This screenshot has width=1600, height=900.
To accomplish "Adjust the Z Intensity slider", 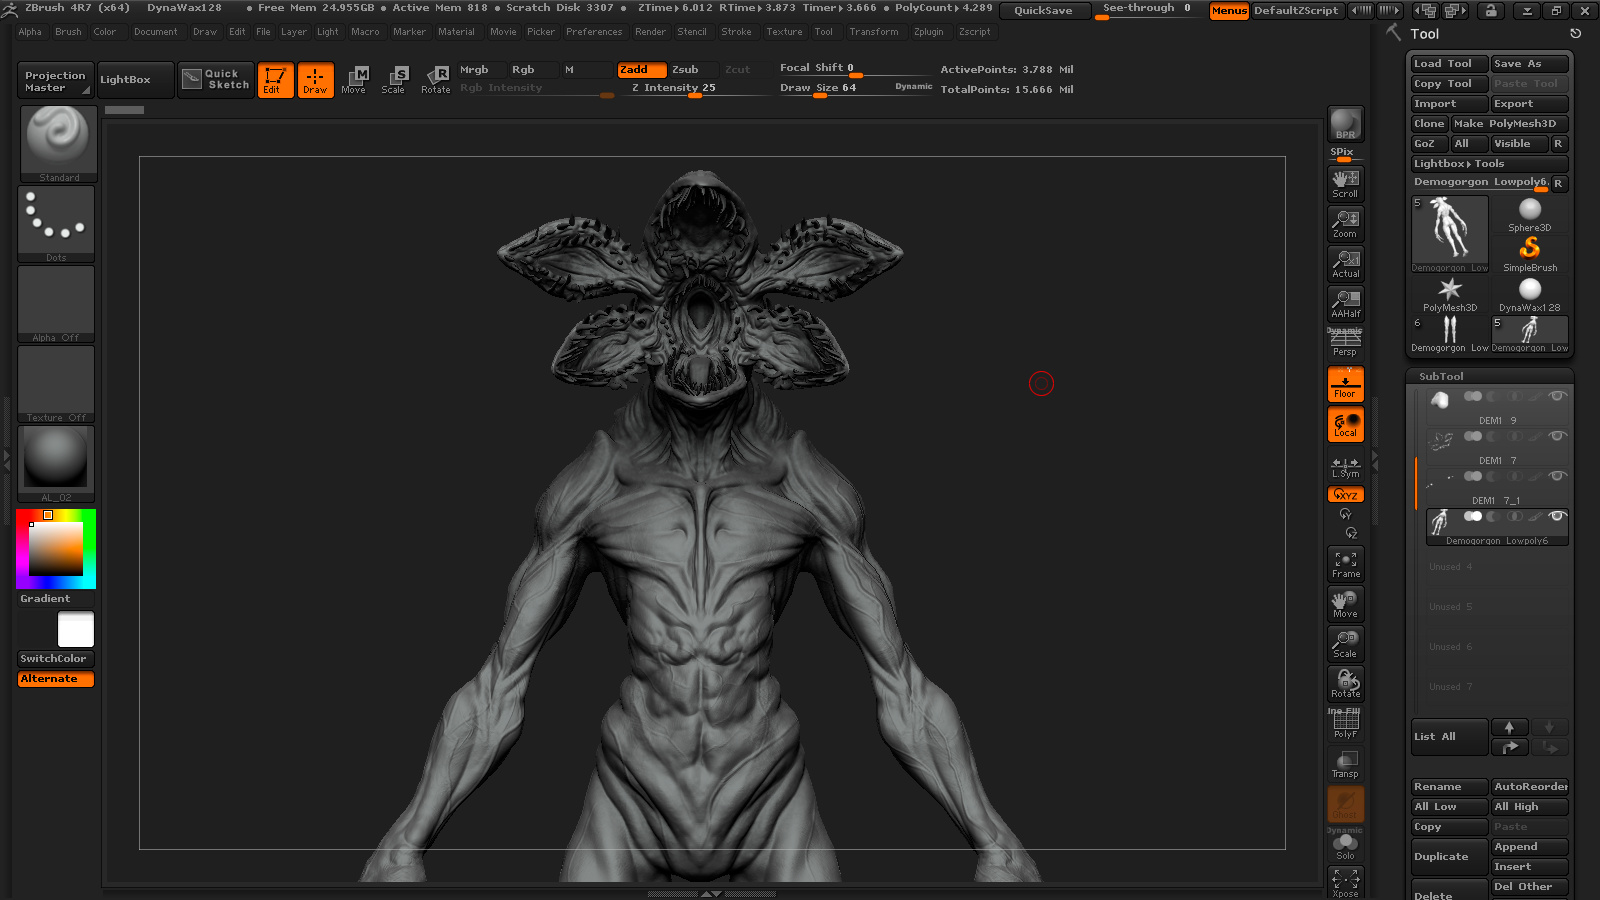I will click(680, 88).
